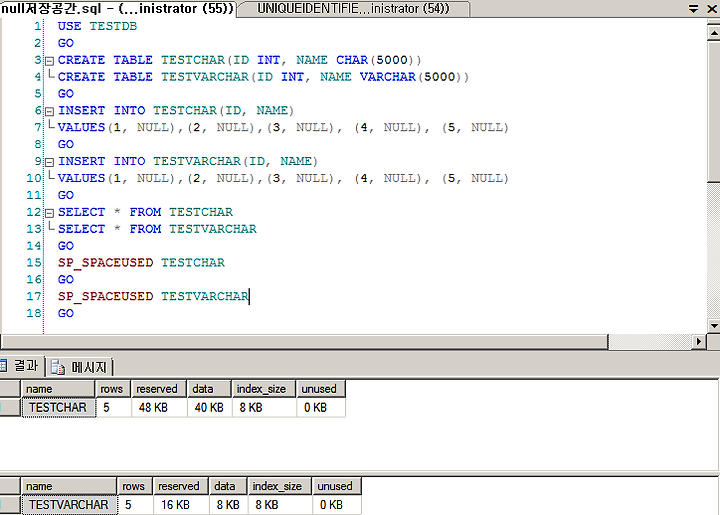This screenshot has height=515, width=720.
Task: Click SP_SPACEUSED TESTVARCHAR on line 17
Action: tap(153, 297)
